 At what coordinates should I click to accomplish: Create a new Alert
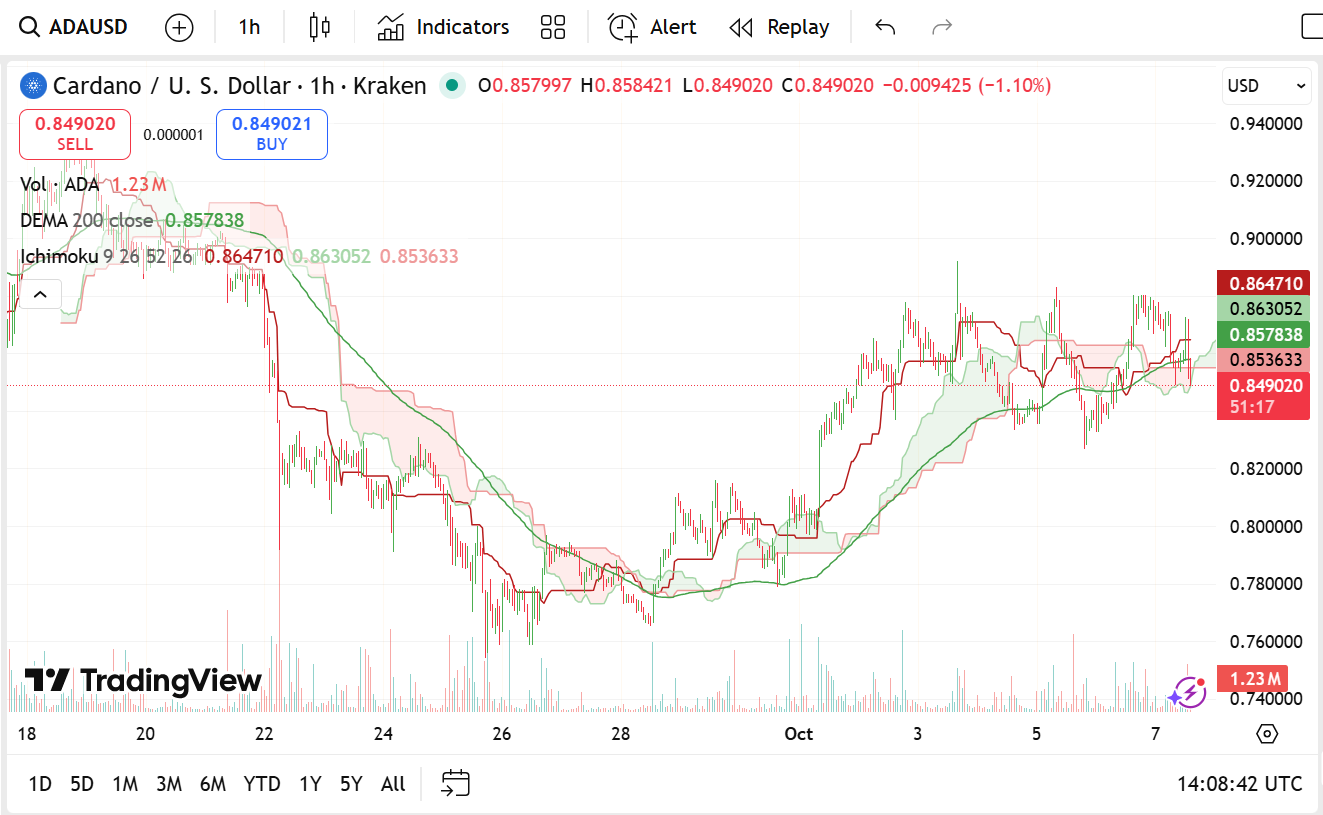tap(652, 27)
